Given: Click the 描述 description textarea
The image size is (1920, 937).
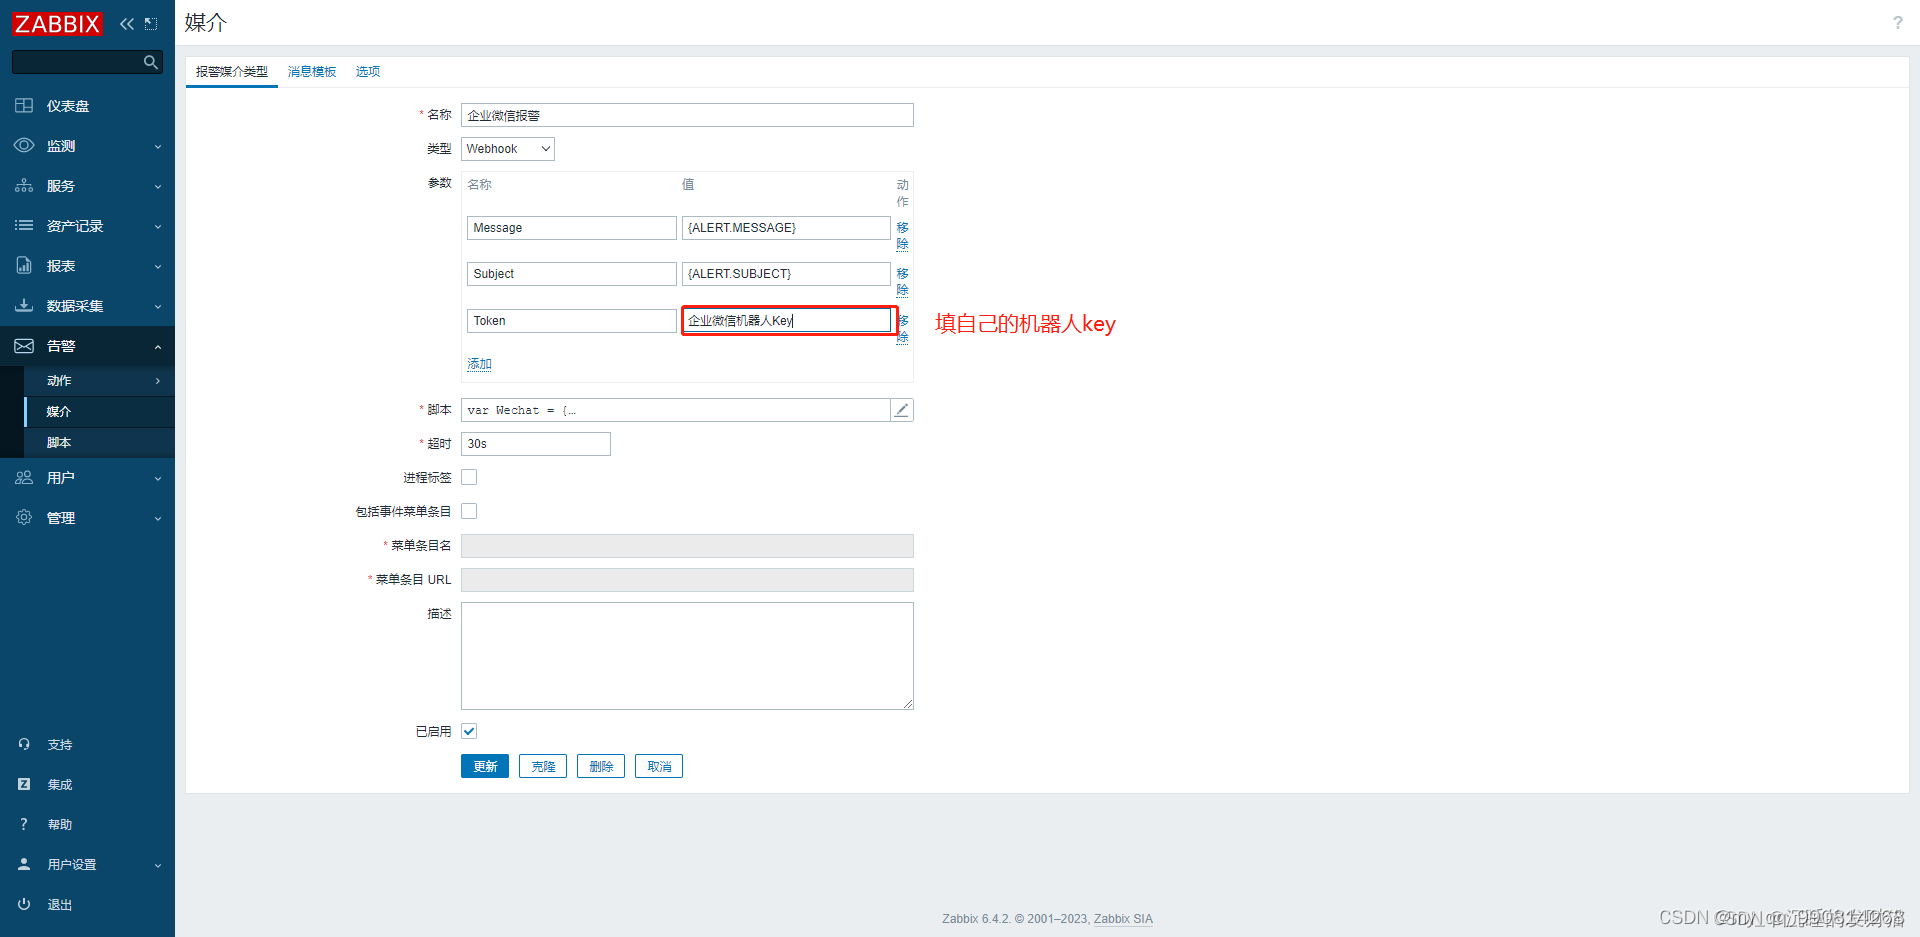Looking at the screenshot, I should coord(687,656).
